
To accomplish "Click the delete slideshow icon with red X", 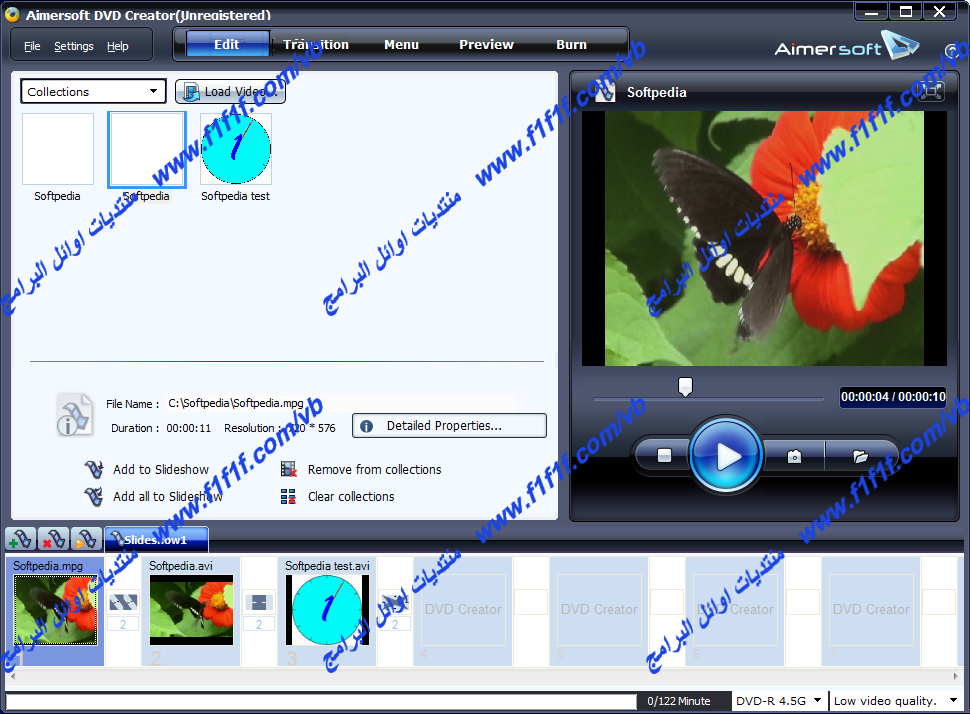I will point(53,539).
